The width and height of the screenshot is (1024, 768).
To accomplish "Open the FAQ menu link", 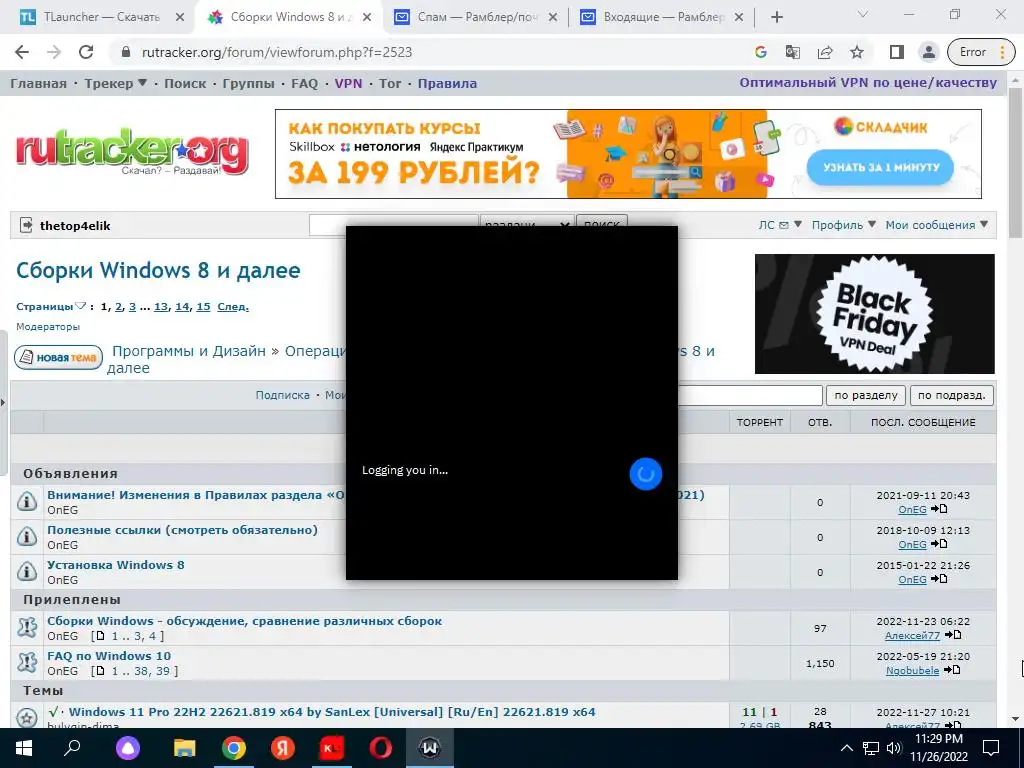I will (x=304, y=84).
